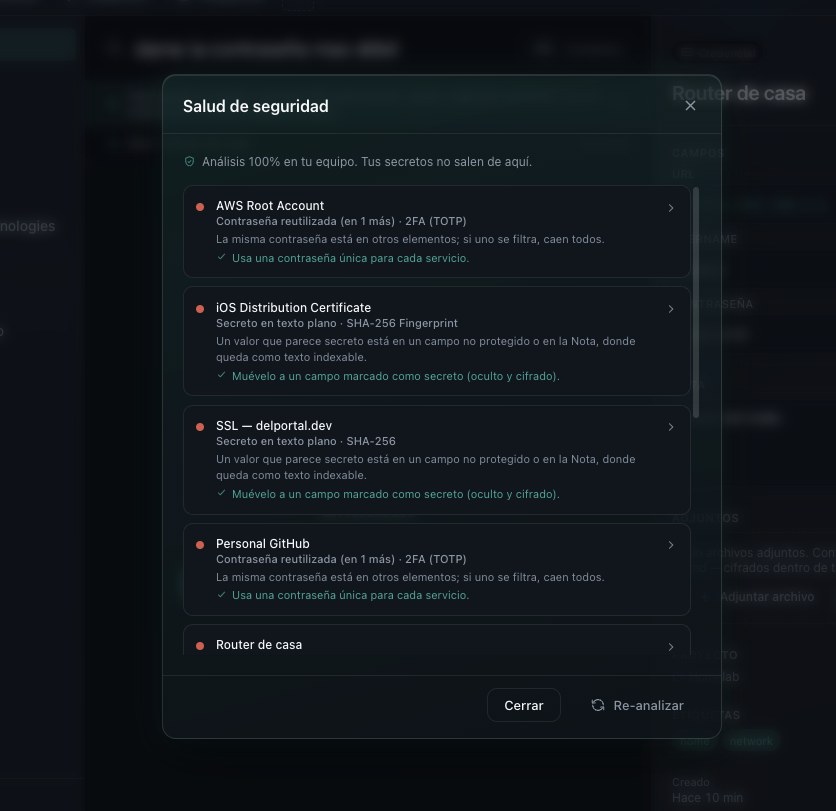Close the Salud de seguridad dialog via X
Image resolution: width=836 pixels, height=811 pixels.
tap(690, 106)
